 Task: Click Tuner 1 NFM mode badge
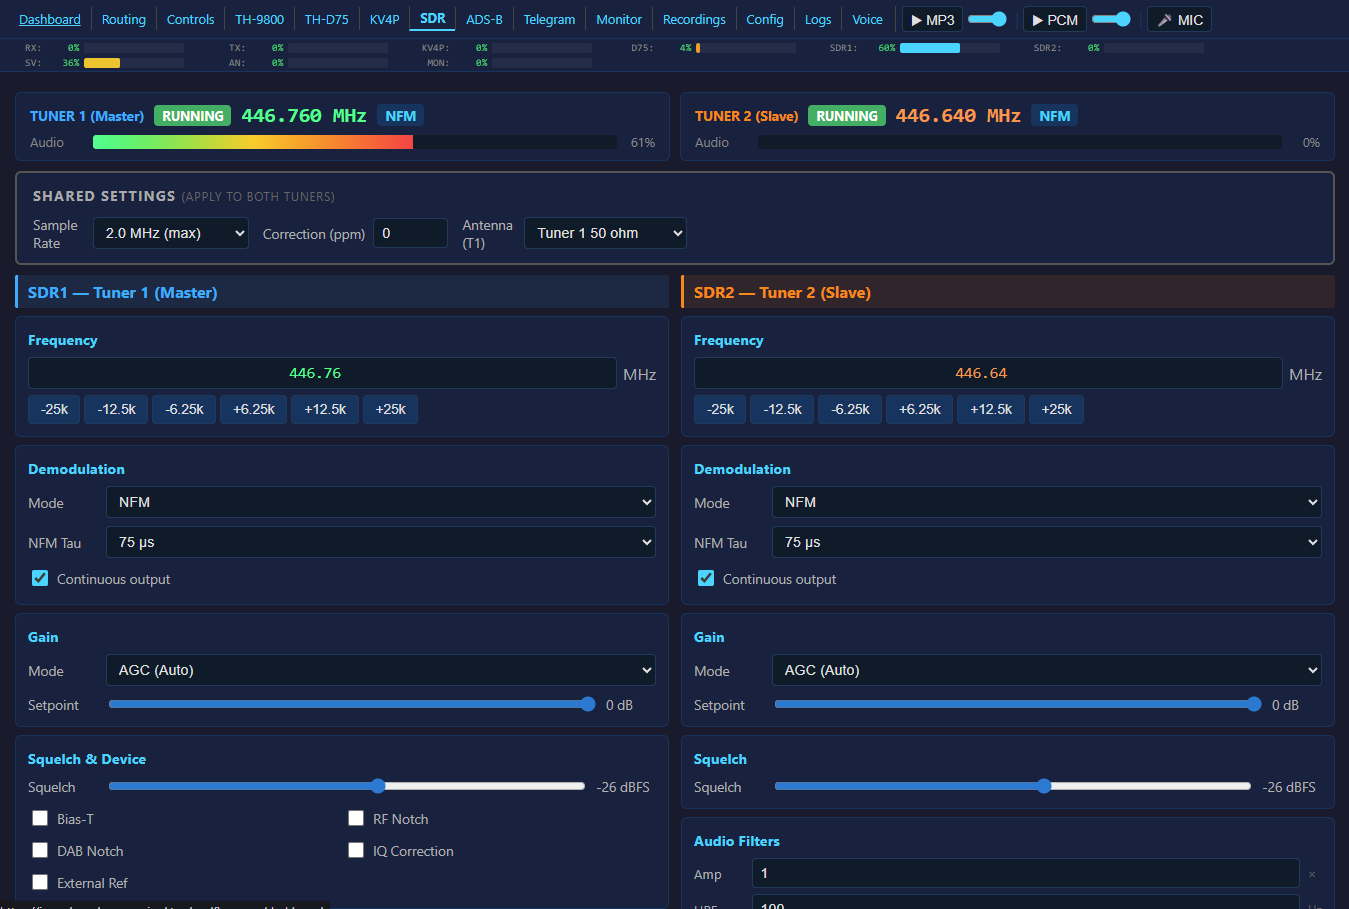(x=400, y=116)
